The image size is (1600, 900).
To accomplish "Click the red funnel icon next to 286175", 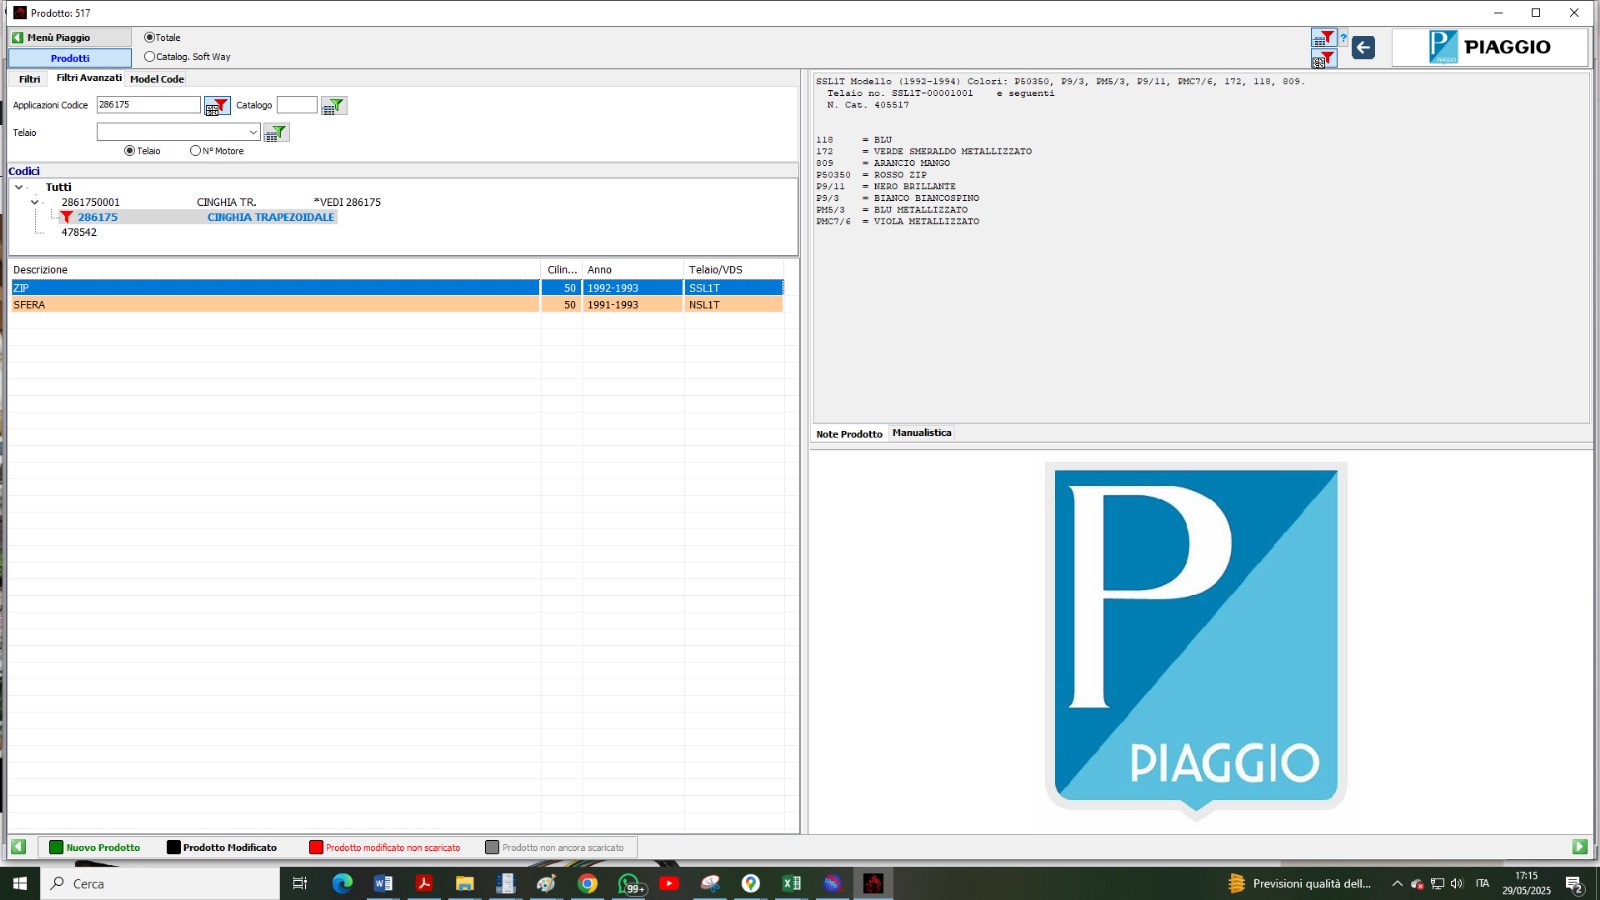I will (x=67, y=217).
